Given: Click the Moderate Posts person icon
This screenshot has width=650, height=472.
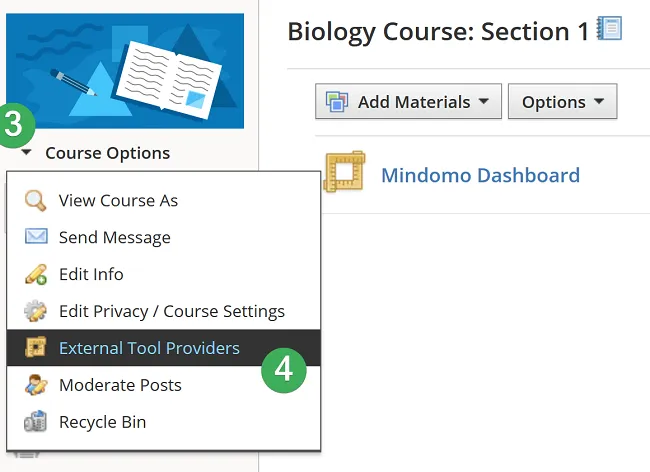Looking at the screenshot, I should click(x=36, y=385).
